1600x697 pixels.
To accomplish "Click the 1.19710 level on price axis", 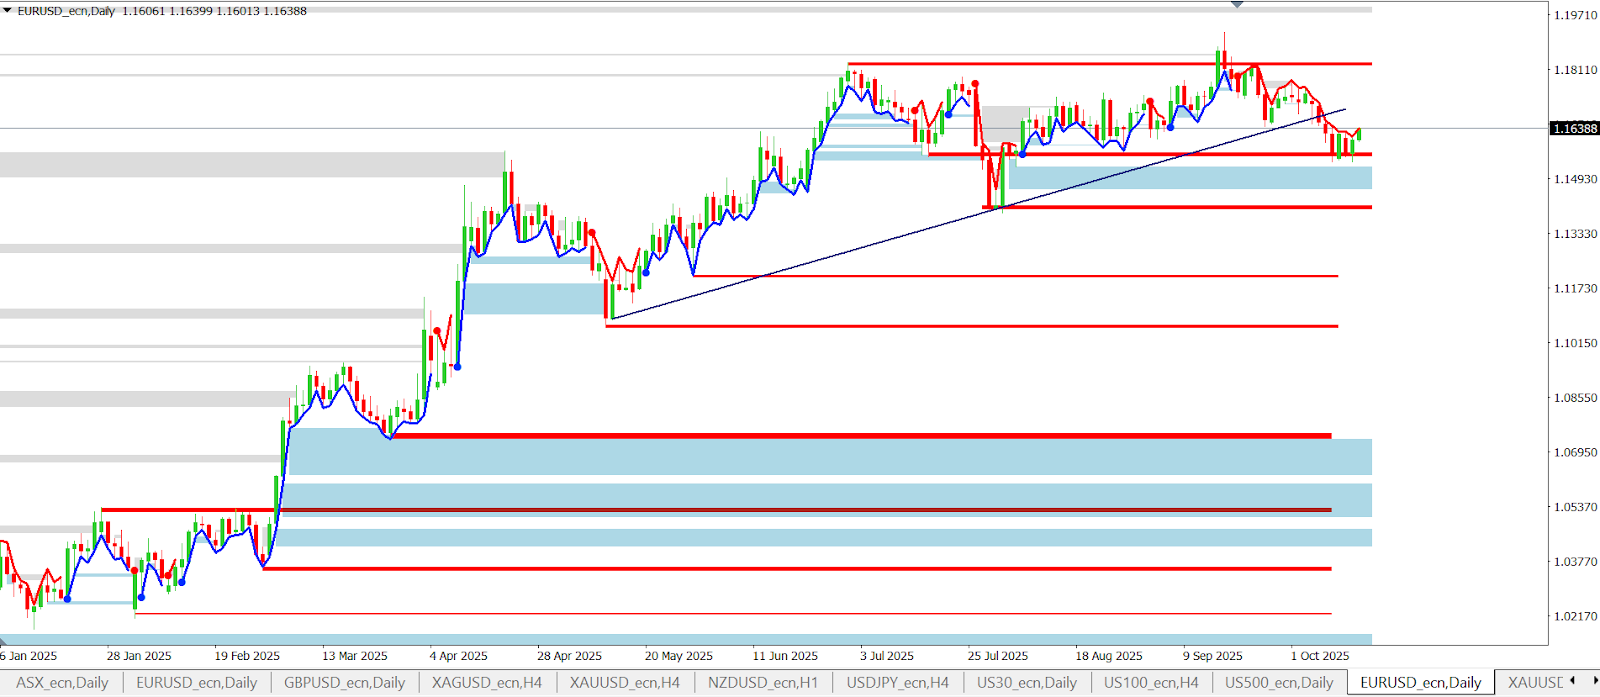I will tap(1575, 15).
